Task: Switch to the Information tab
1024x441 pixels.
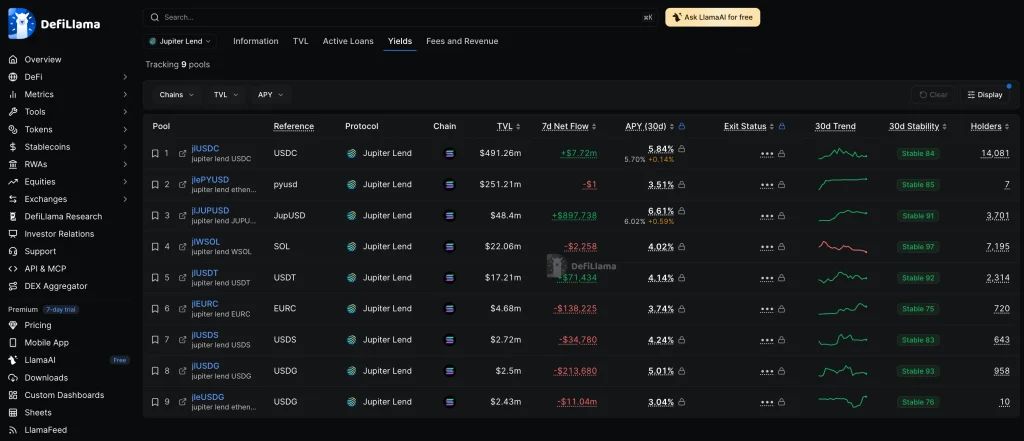Action: tap(255, 41)
